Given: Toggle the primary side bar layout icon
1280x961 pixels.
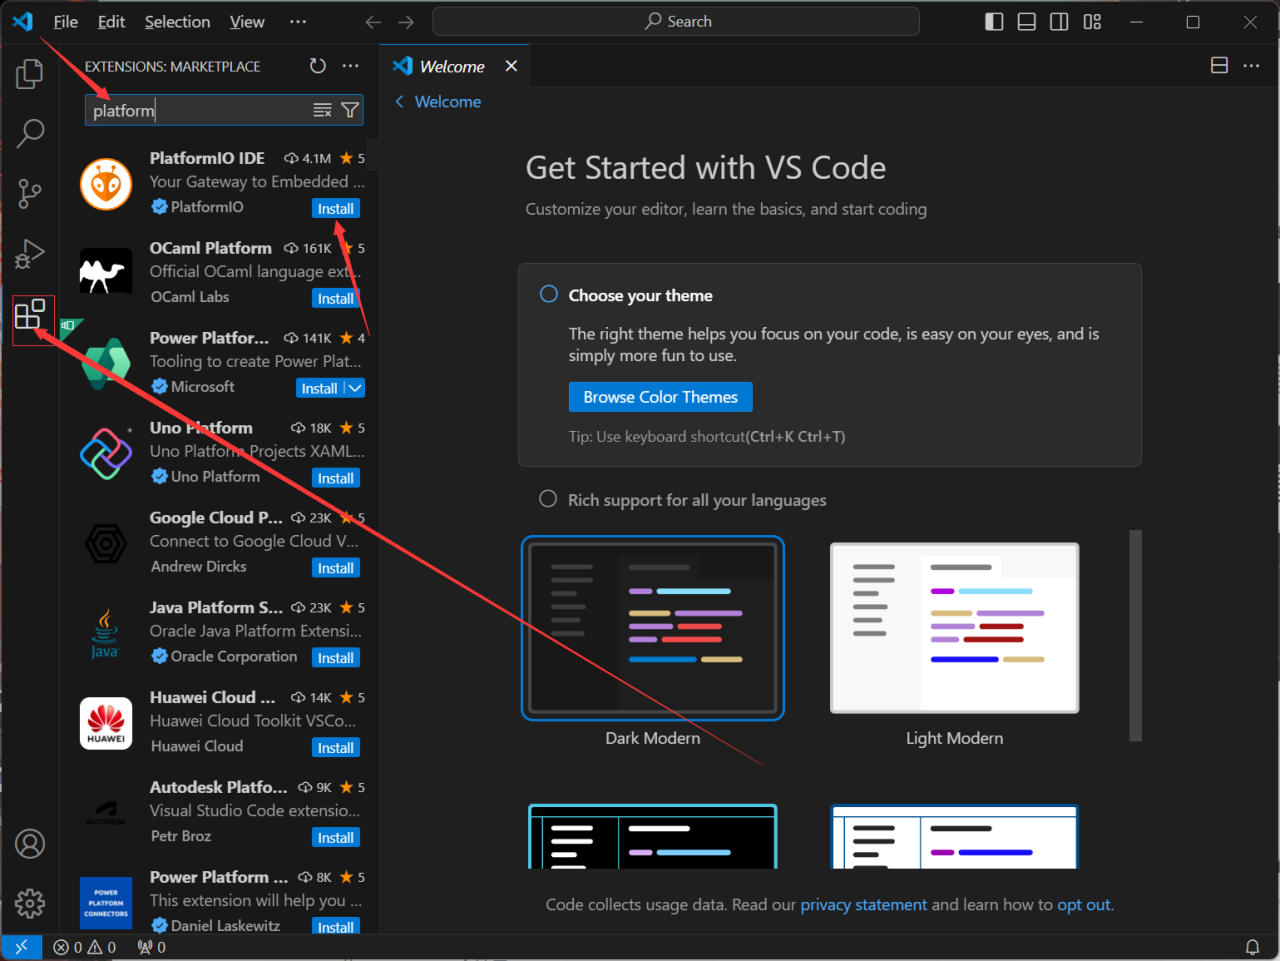Looking at the screenshot, I should pos(994,22).
